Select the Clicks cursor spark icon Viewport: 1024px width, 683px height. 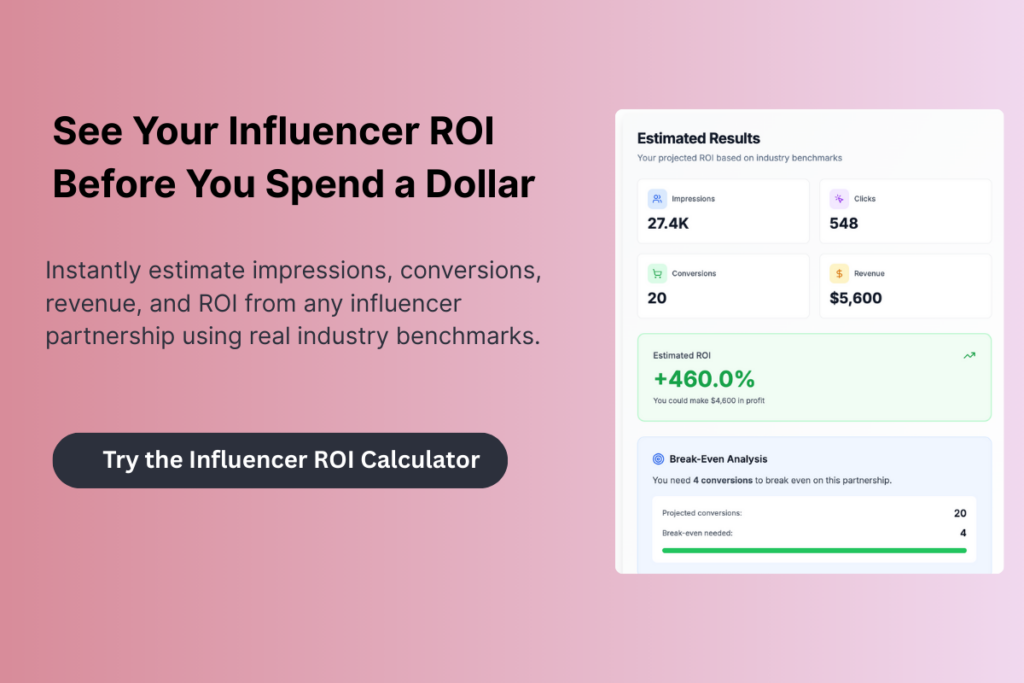pos(839,198)
